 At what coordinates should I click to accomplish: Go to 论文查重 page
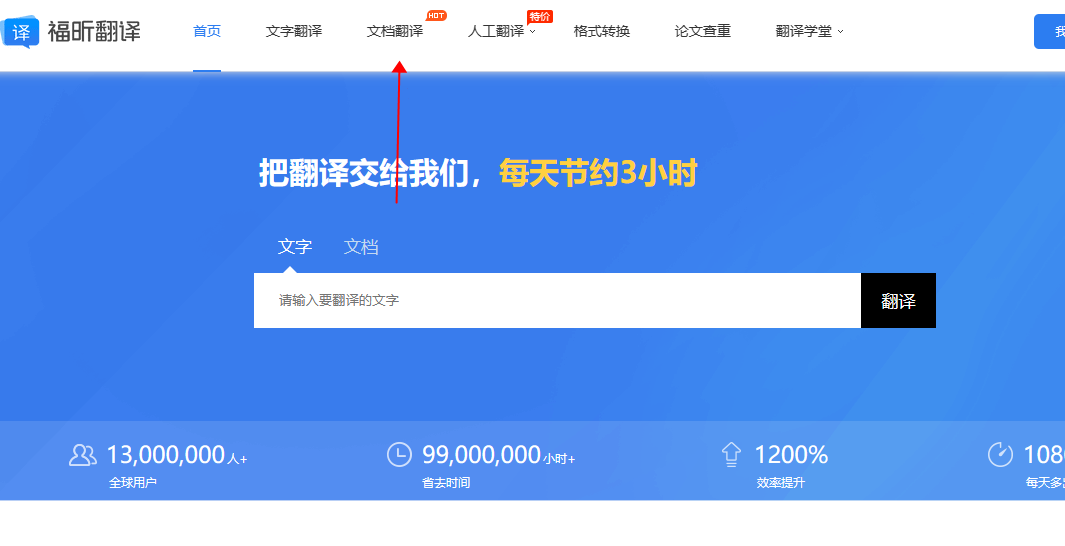pyautogui.click(x=702, y=31)
